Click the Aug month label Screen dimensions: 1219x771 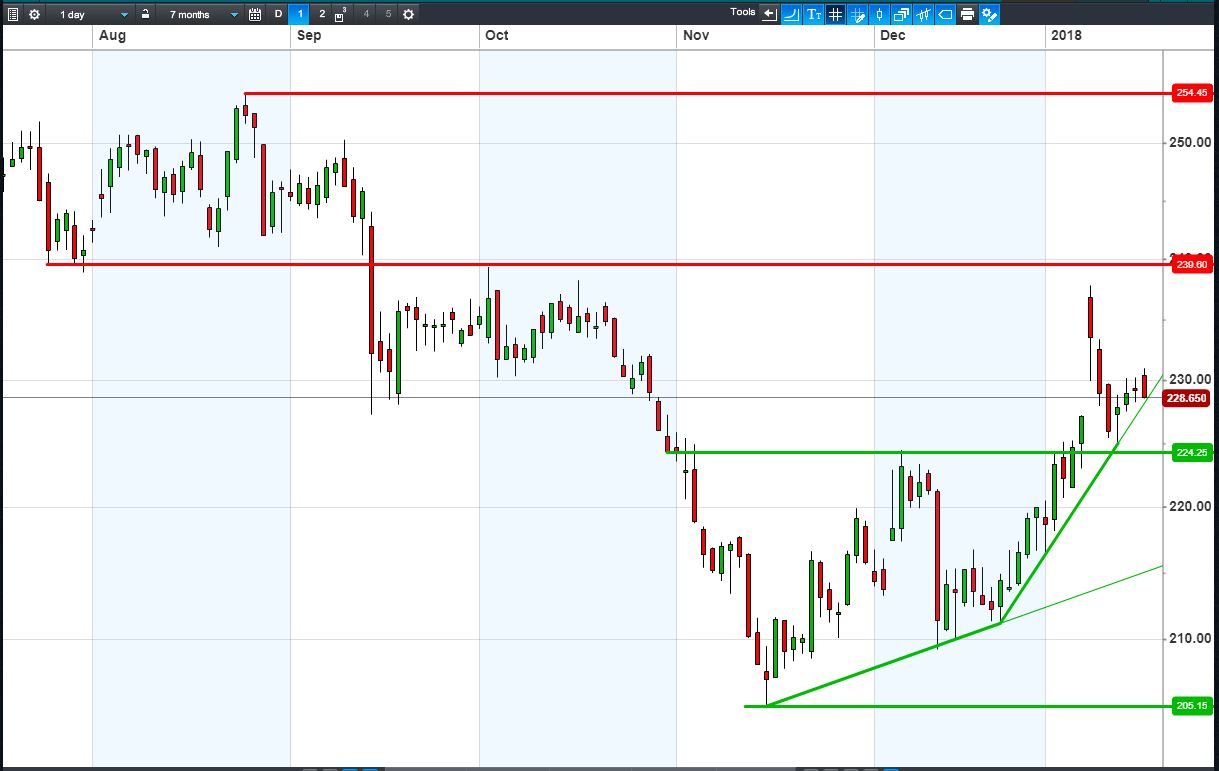[x=112, y=35]
